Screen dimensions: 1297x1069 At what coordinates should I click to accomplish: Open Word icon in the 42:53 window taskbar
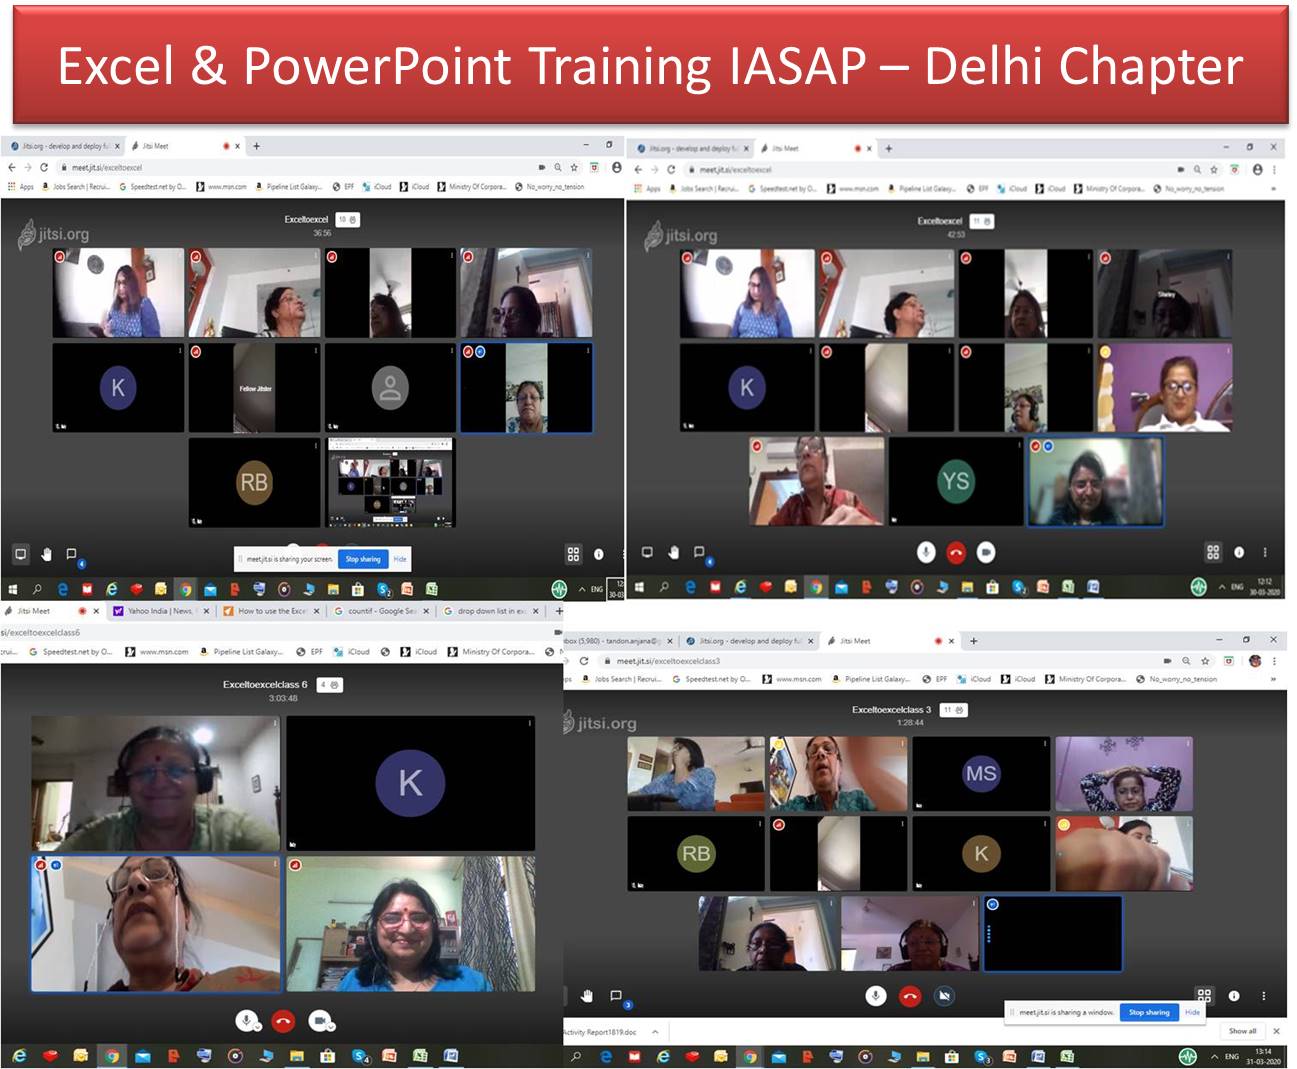pyautogui.click(x=1093, y=587)
